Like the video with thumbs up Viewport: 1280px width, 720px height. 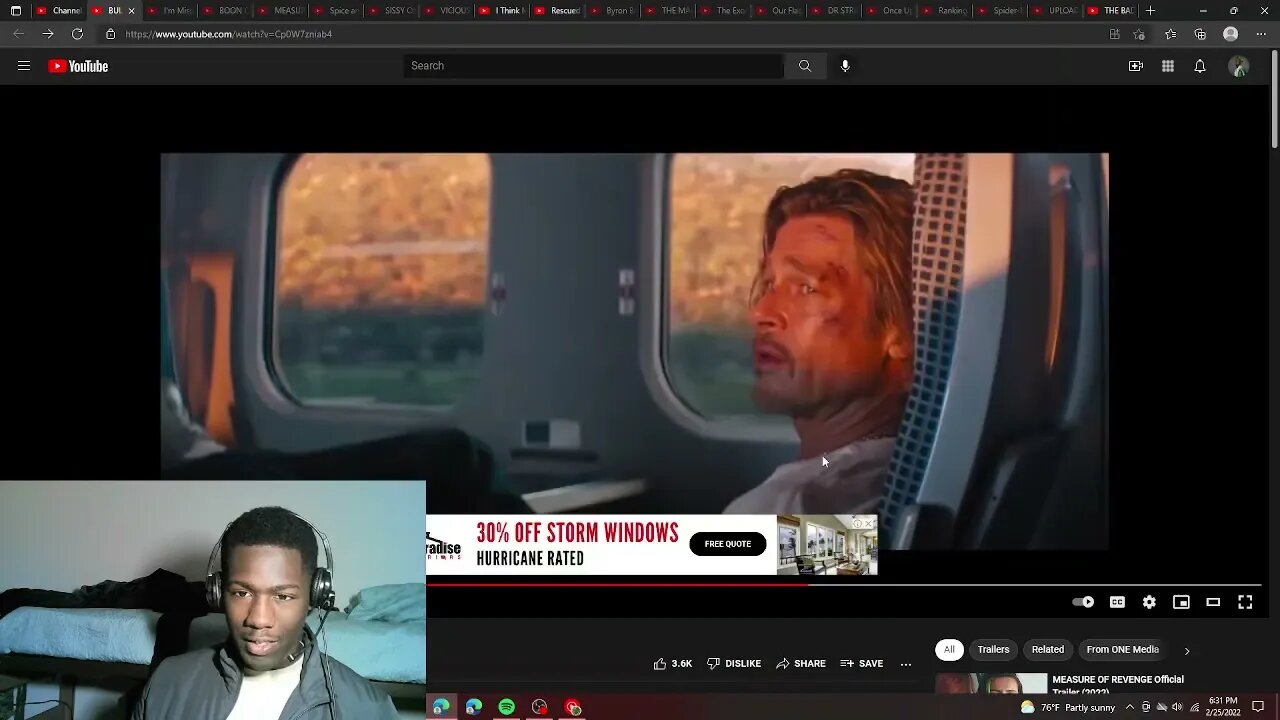pos(660,663)
